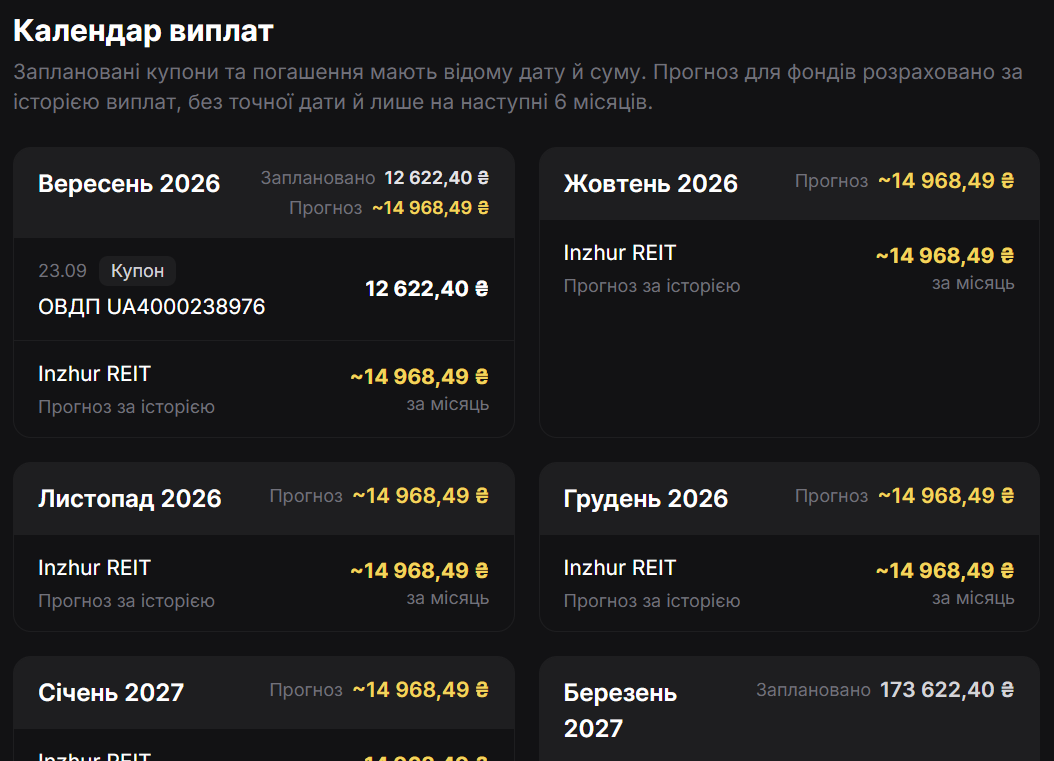
Task: Open the Inzhur REIT row in Вересень 2026
Action: click(x=264, y=389)
